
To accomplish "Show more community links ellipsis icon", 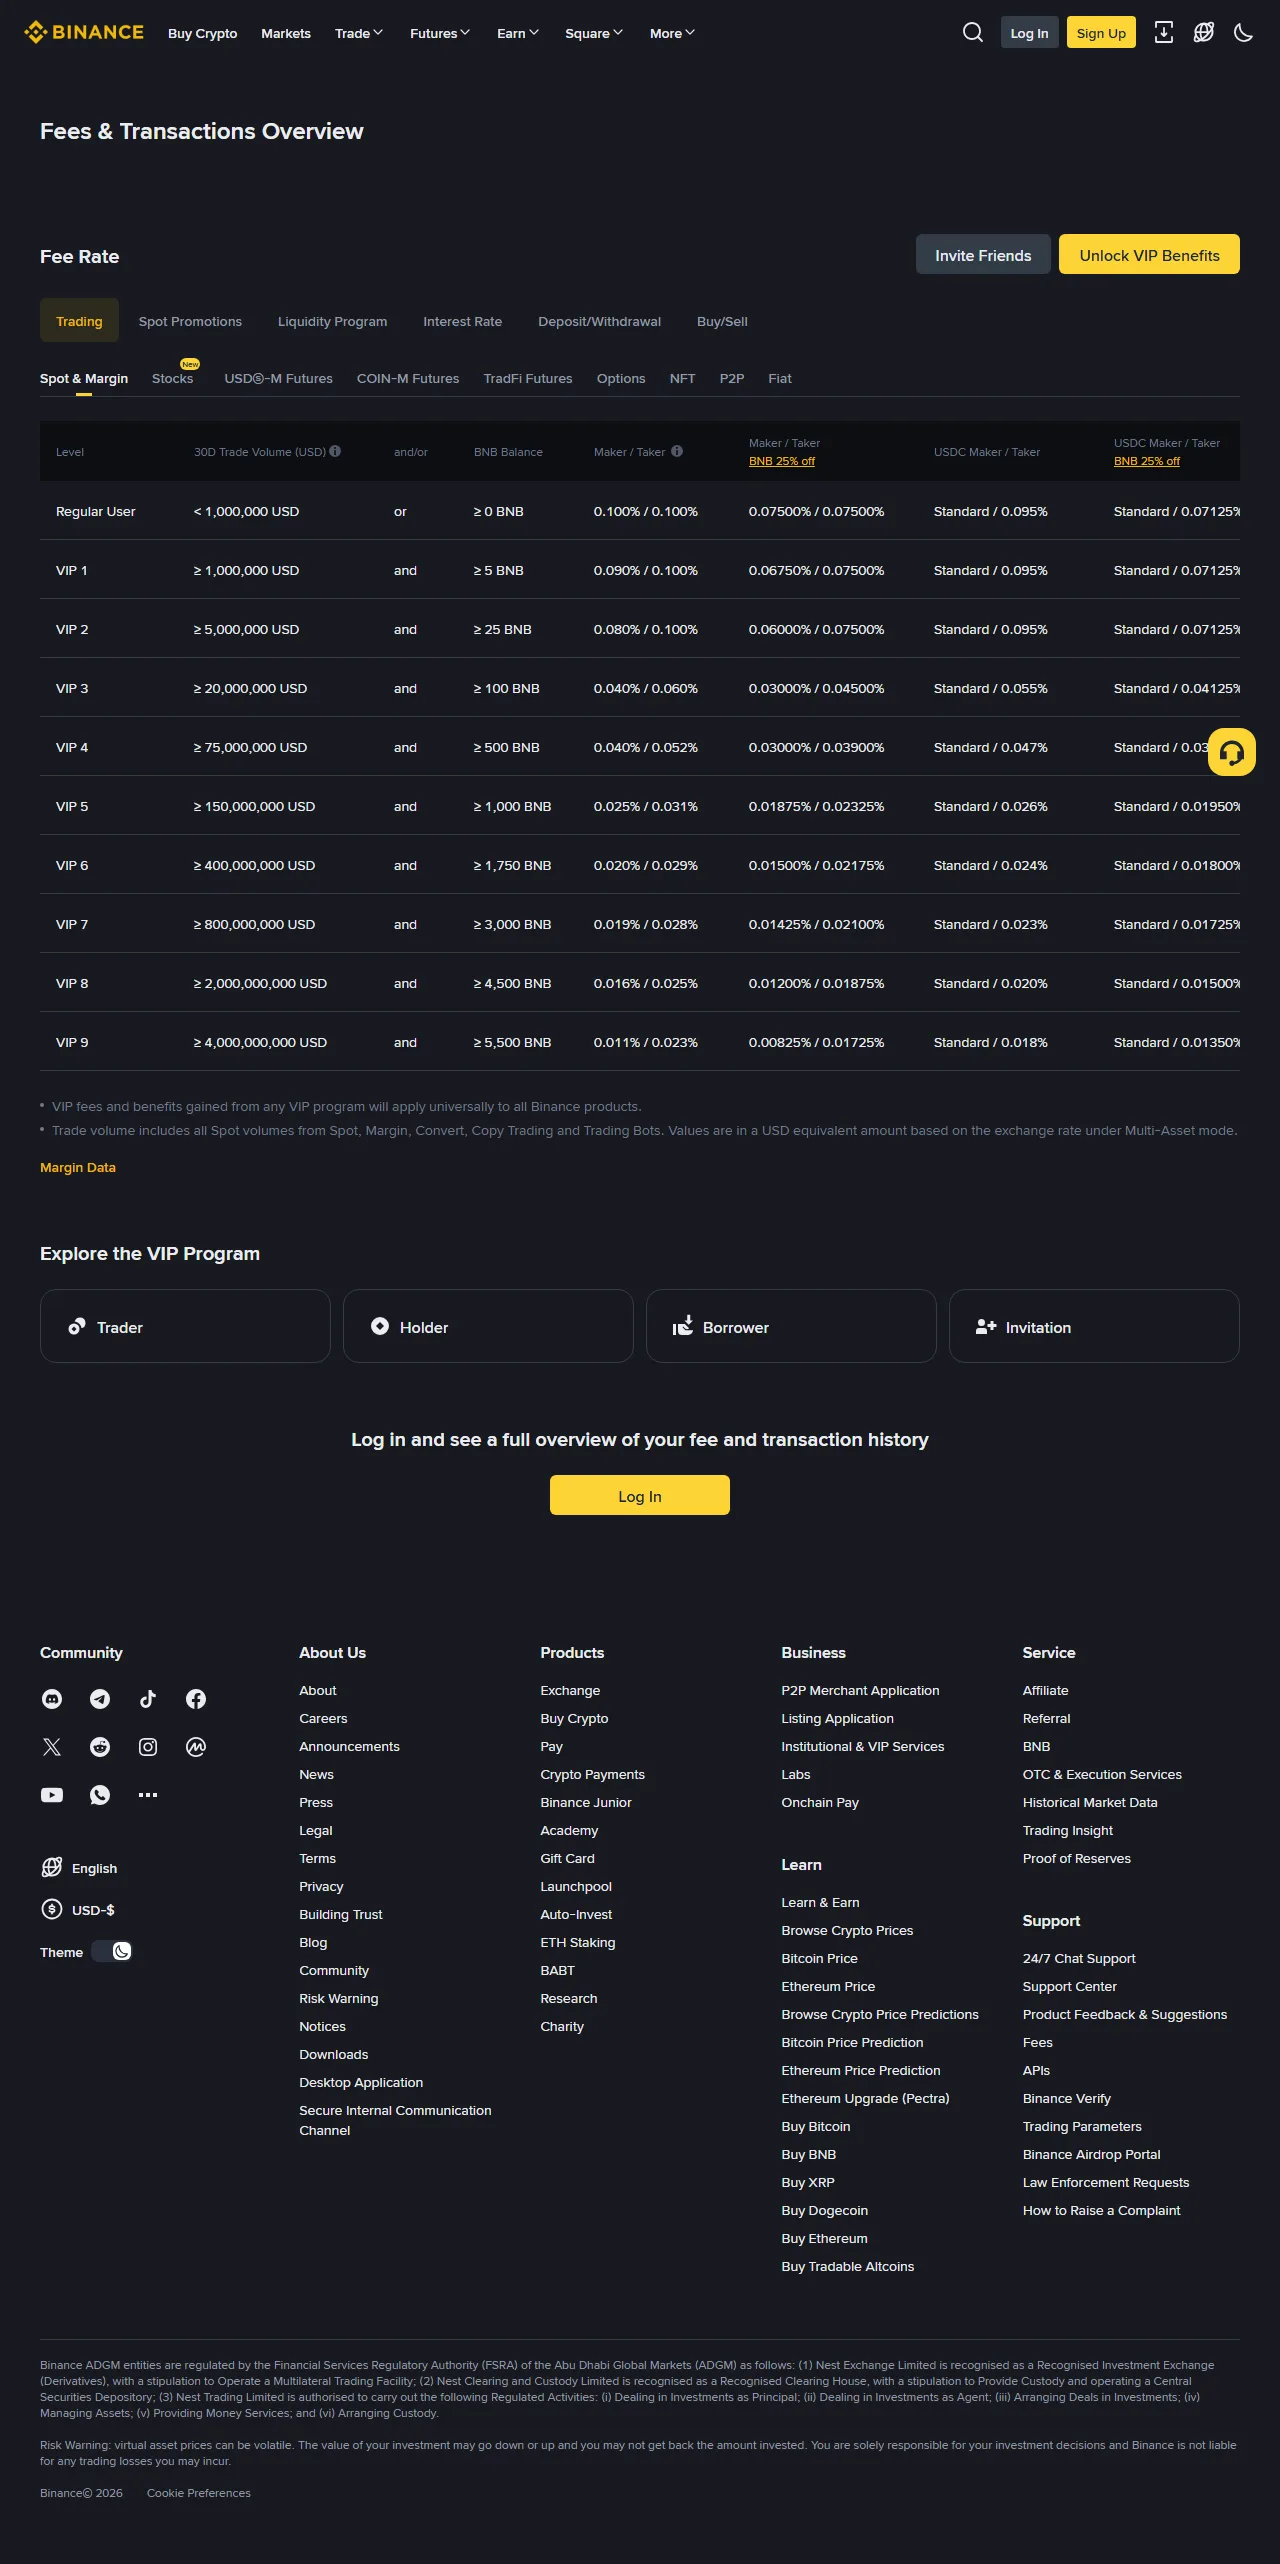I will coord(148,1795).
